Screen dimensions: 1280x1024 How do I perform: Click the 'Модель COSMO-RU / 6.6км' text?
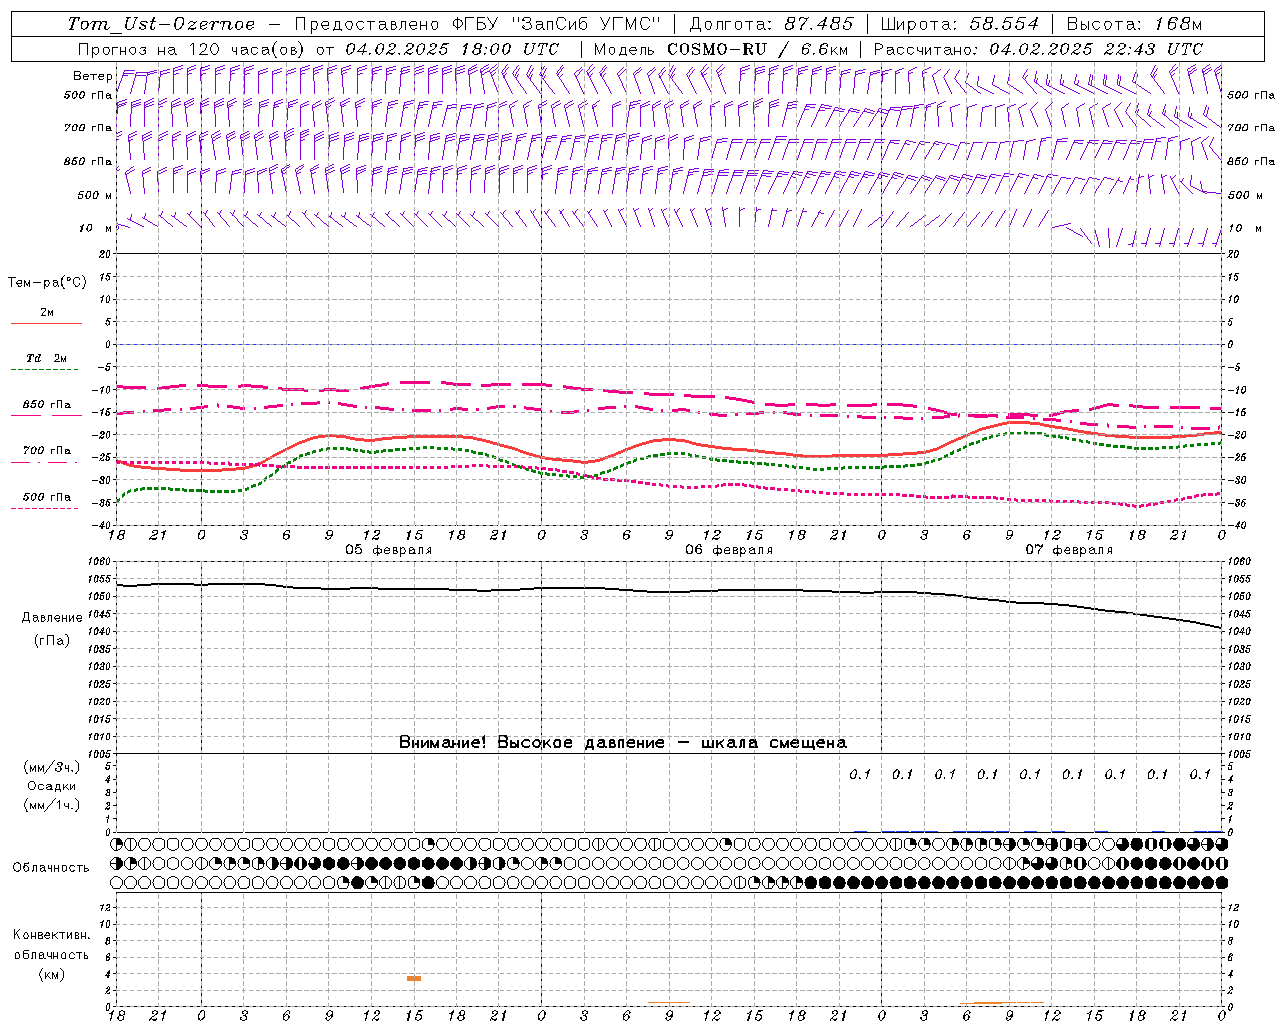point(721,49)
